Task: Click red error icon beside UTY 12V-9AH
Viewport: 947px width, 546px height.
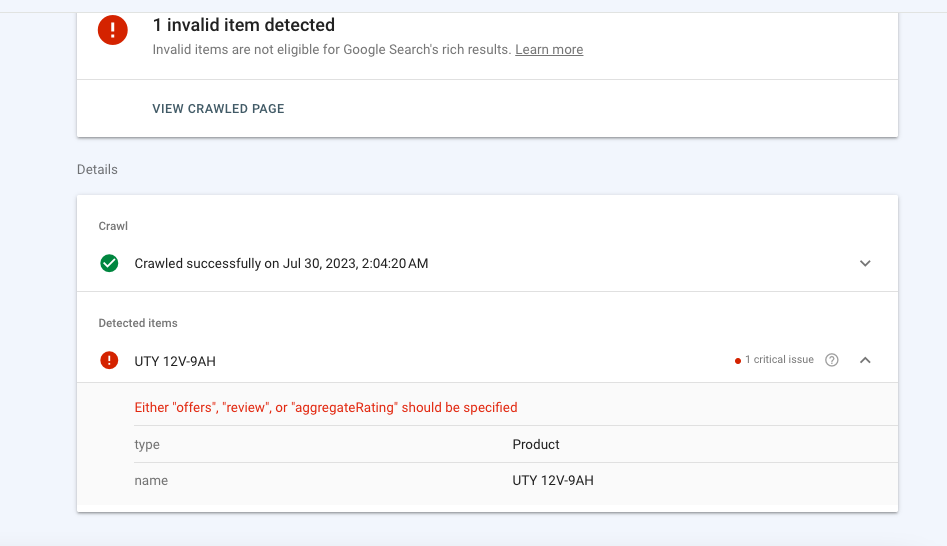Action: coord(109,360)
